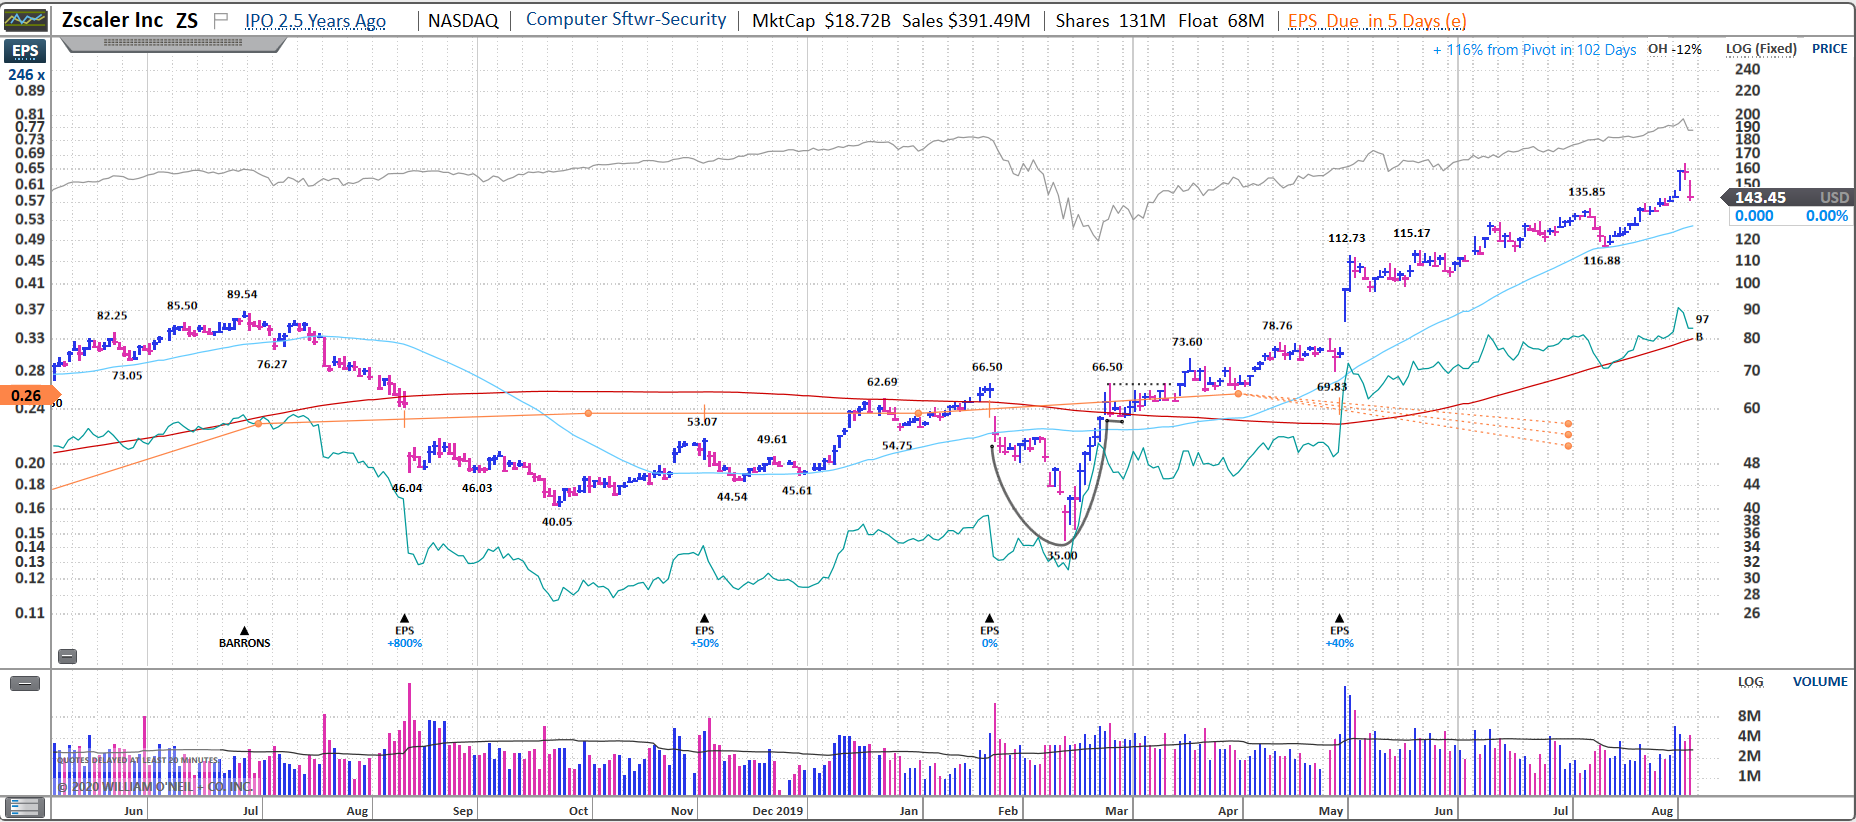Screen dimensions: 1856x822
Task: Click the +116% from Pivot in 102 Days note
Action: 1534,50
